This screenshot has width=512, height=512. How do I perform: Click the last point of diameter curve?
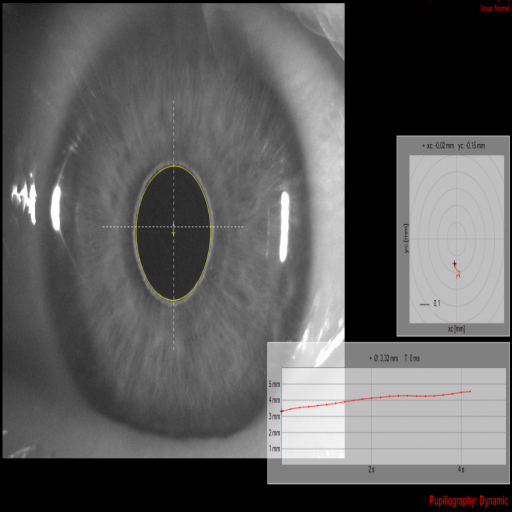click(x=470, y=391)
